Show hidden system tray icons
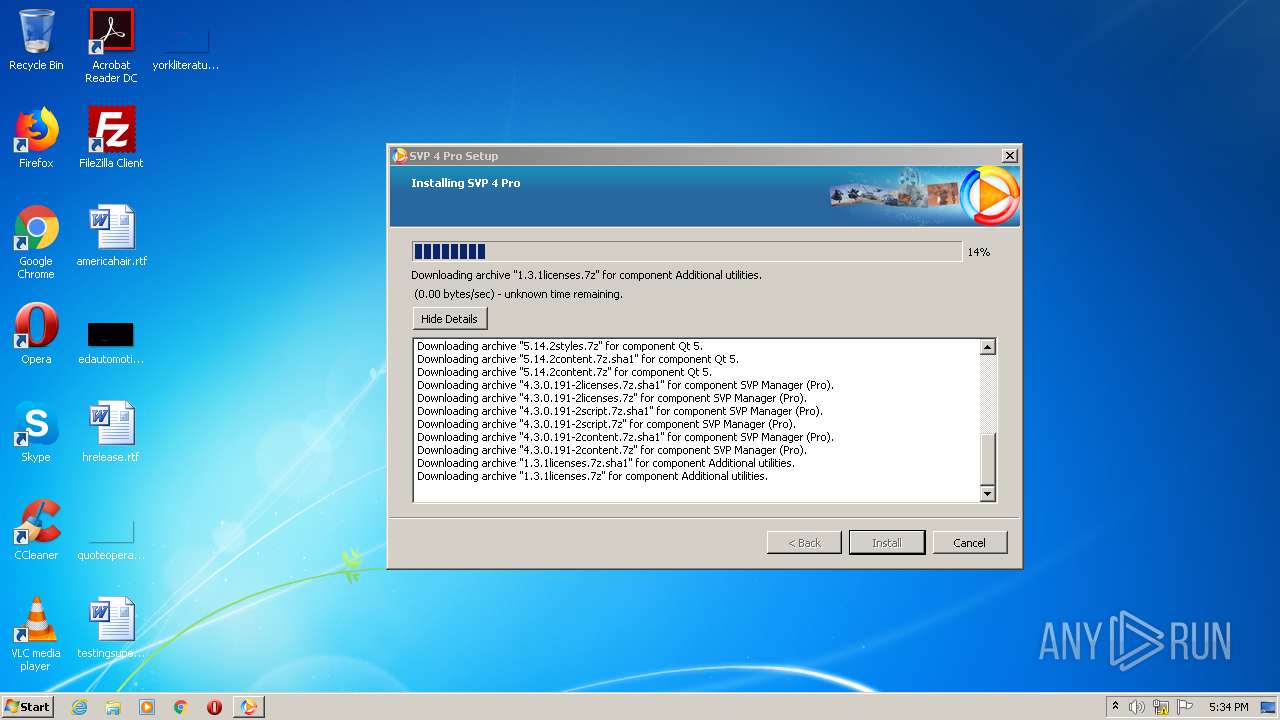Screen dimensions: 1280x720 tap(1115, 707)
